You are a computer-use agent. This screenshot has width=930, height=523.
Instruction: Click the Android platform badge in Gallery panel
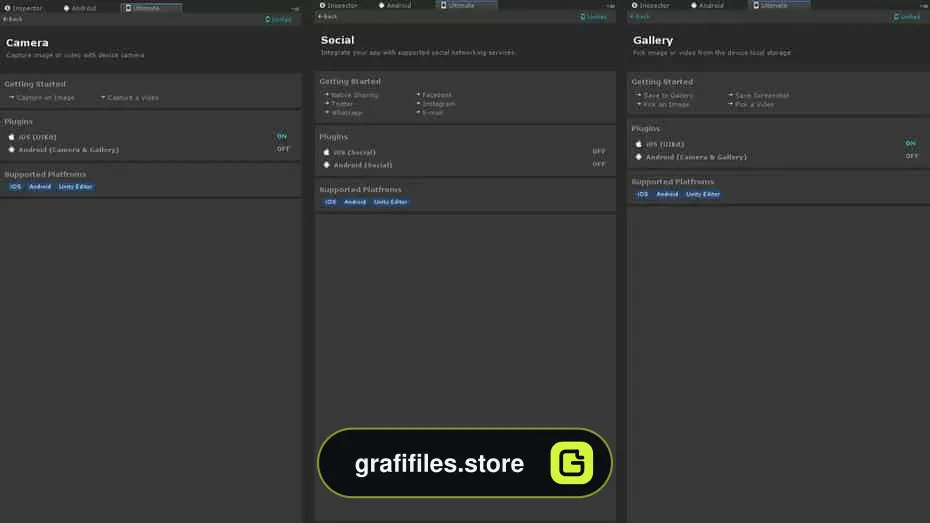tap(667, 194)
